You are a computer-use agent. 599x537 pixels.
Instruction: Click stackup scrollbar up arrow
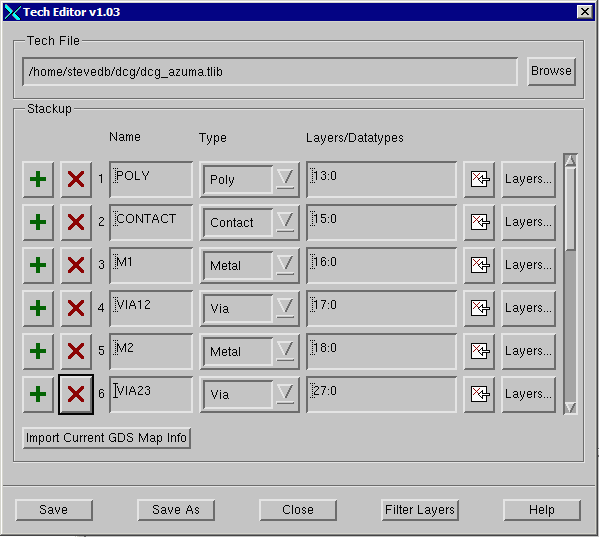(x=570, y=160)
